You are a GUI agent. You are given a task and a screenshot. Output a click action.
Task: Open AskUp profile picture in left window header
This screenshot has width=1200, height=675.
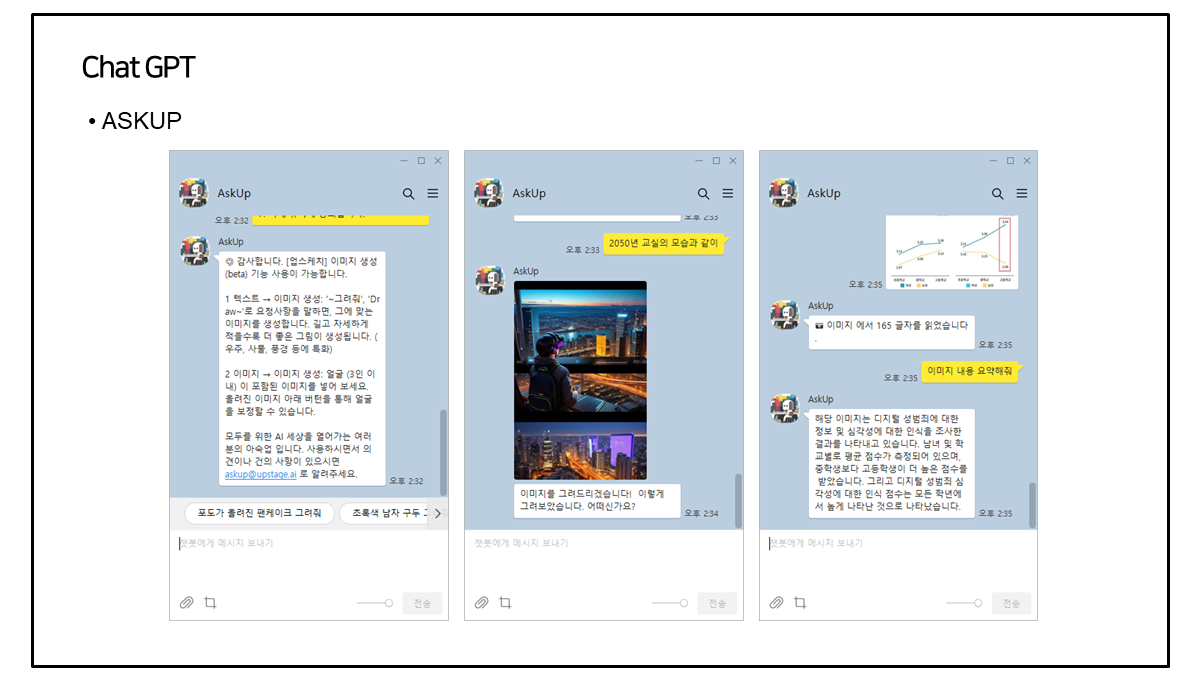click(194, 193)
